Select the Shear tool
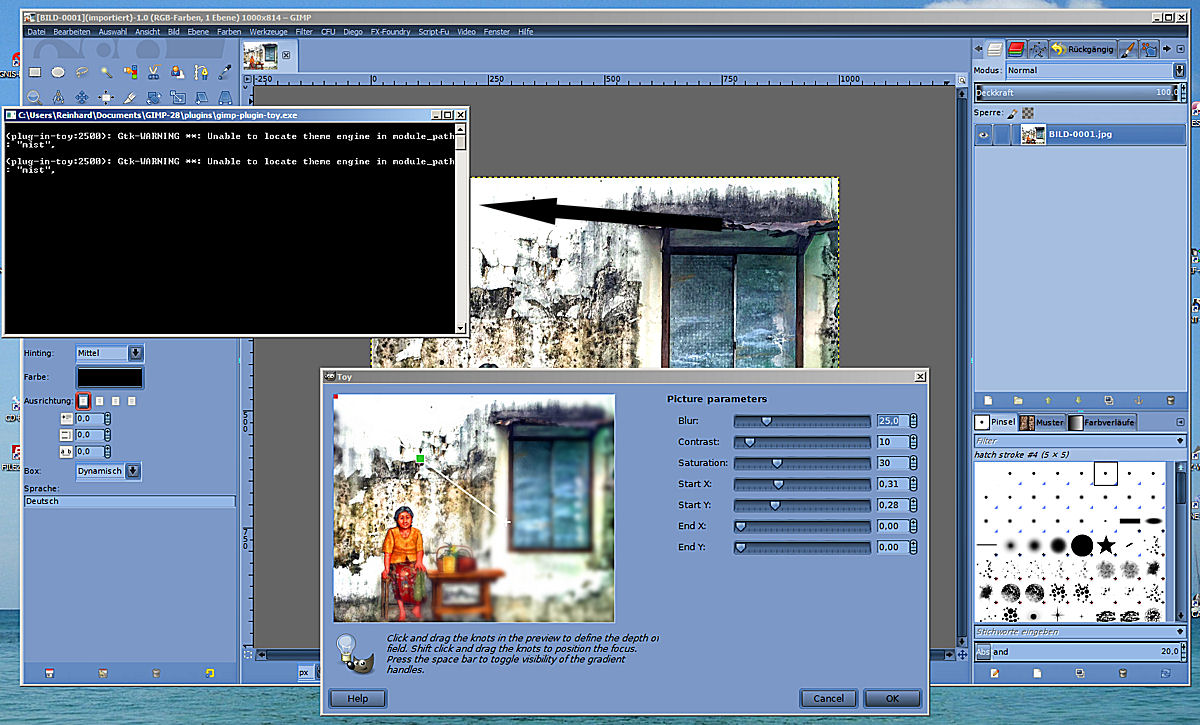The height and width of the screenshot is (725, 1200). [202, 97]
